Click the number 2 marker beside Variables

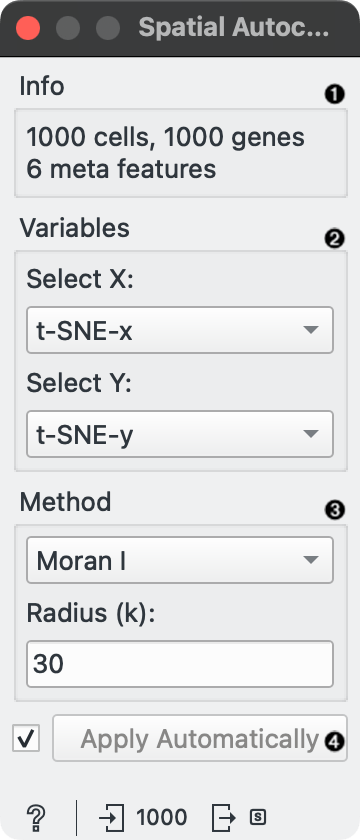(x=335, y=238)
